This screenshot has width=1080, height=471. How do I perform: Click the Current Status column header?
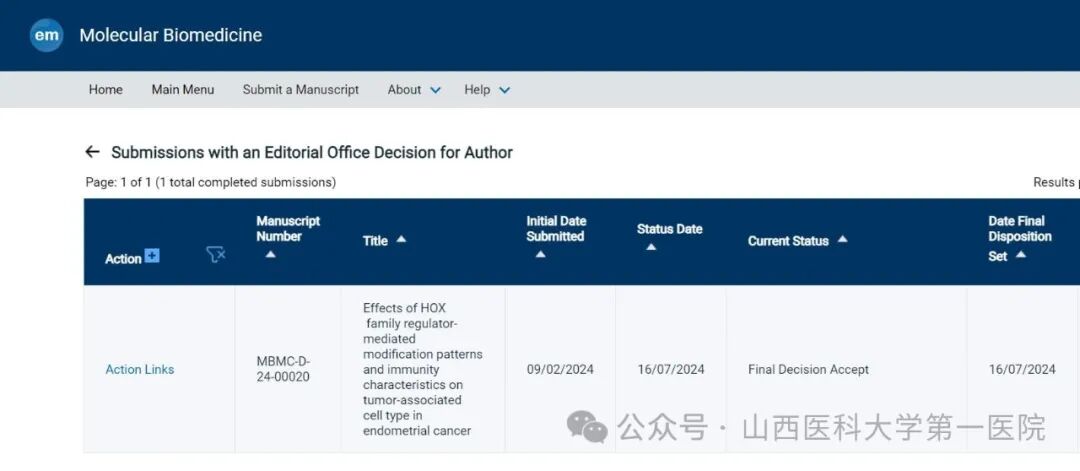(788, 241)
